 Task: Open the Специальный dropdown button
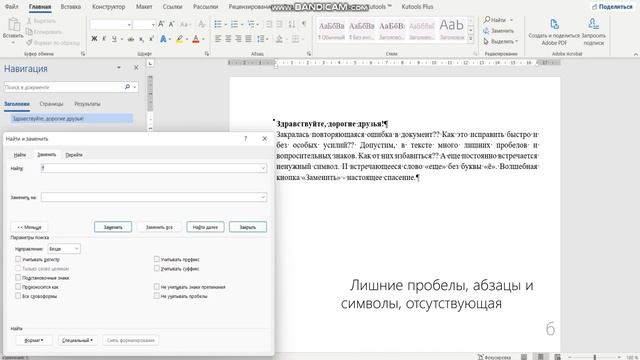tap(78, 340)
